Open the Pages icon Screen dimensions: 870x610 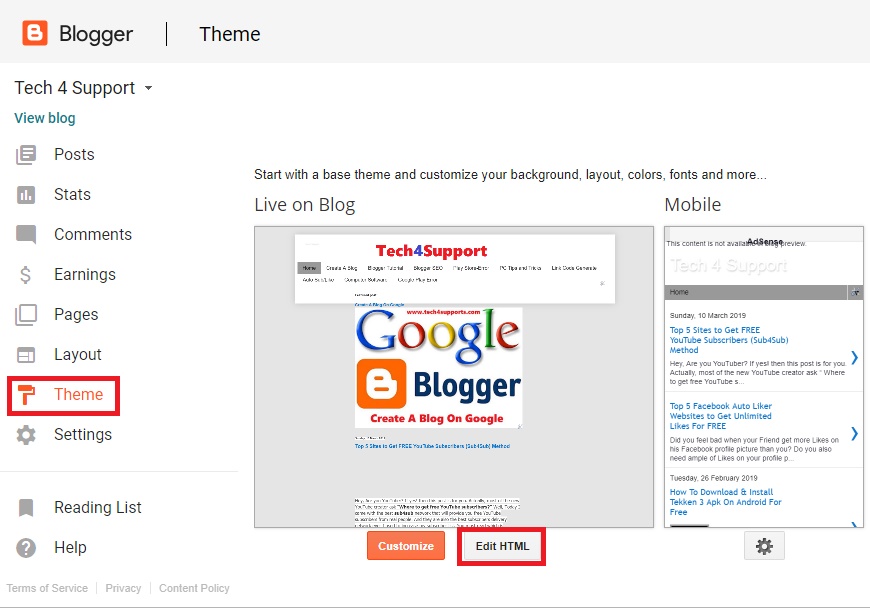coord(26,315)
